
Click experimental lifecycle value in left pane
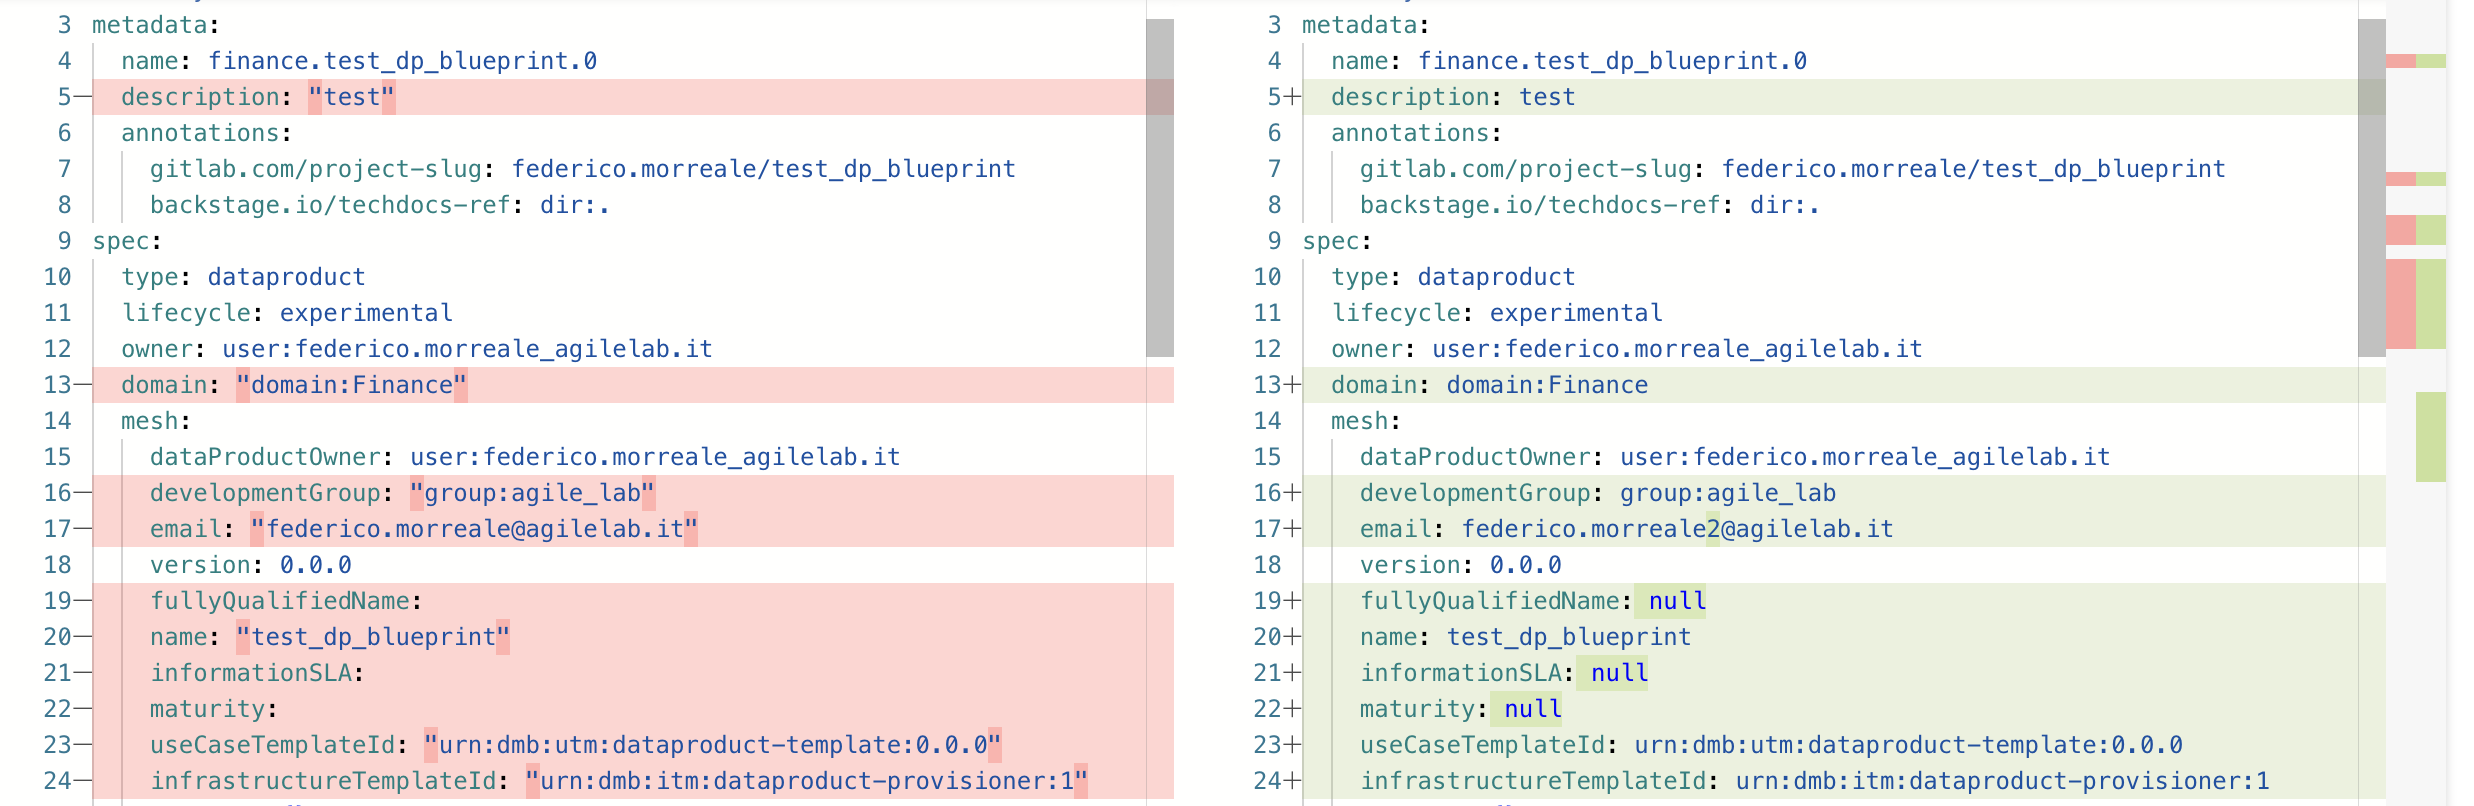366,313
